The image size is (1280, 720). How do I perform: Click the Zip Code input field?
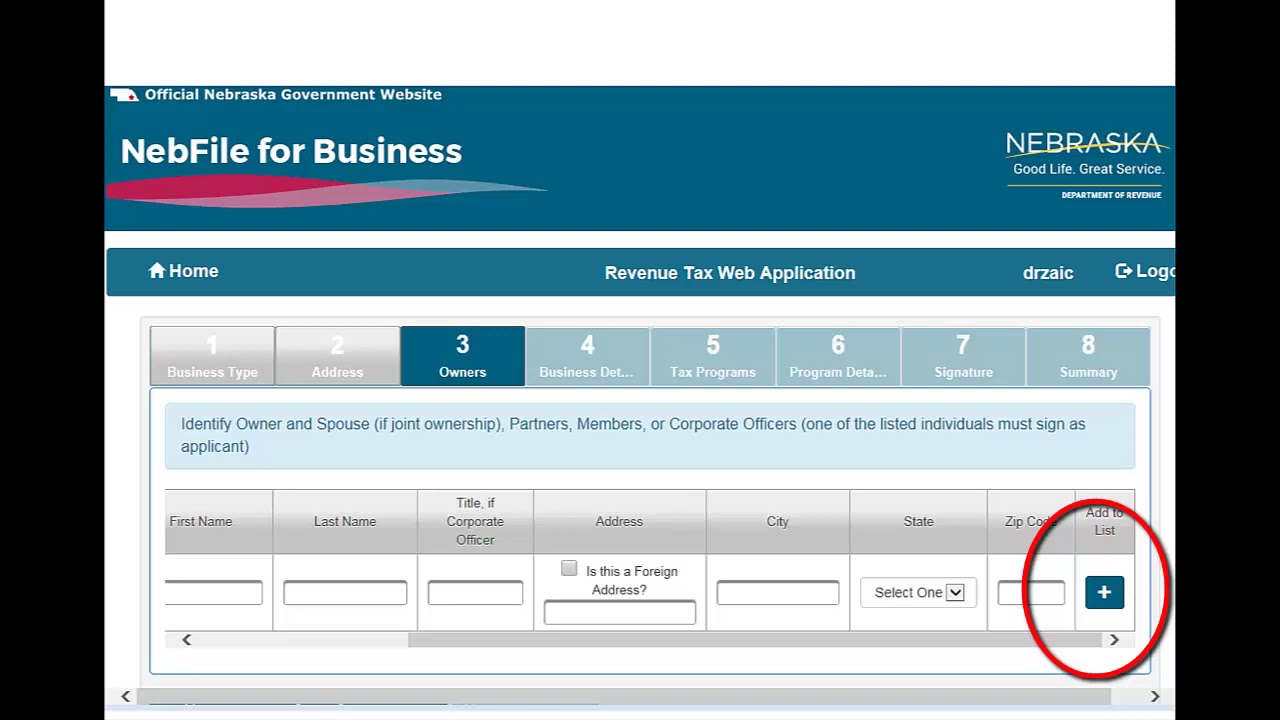[x=1031, y=593]
